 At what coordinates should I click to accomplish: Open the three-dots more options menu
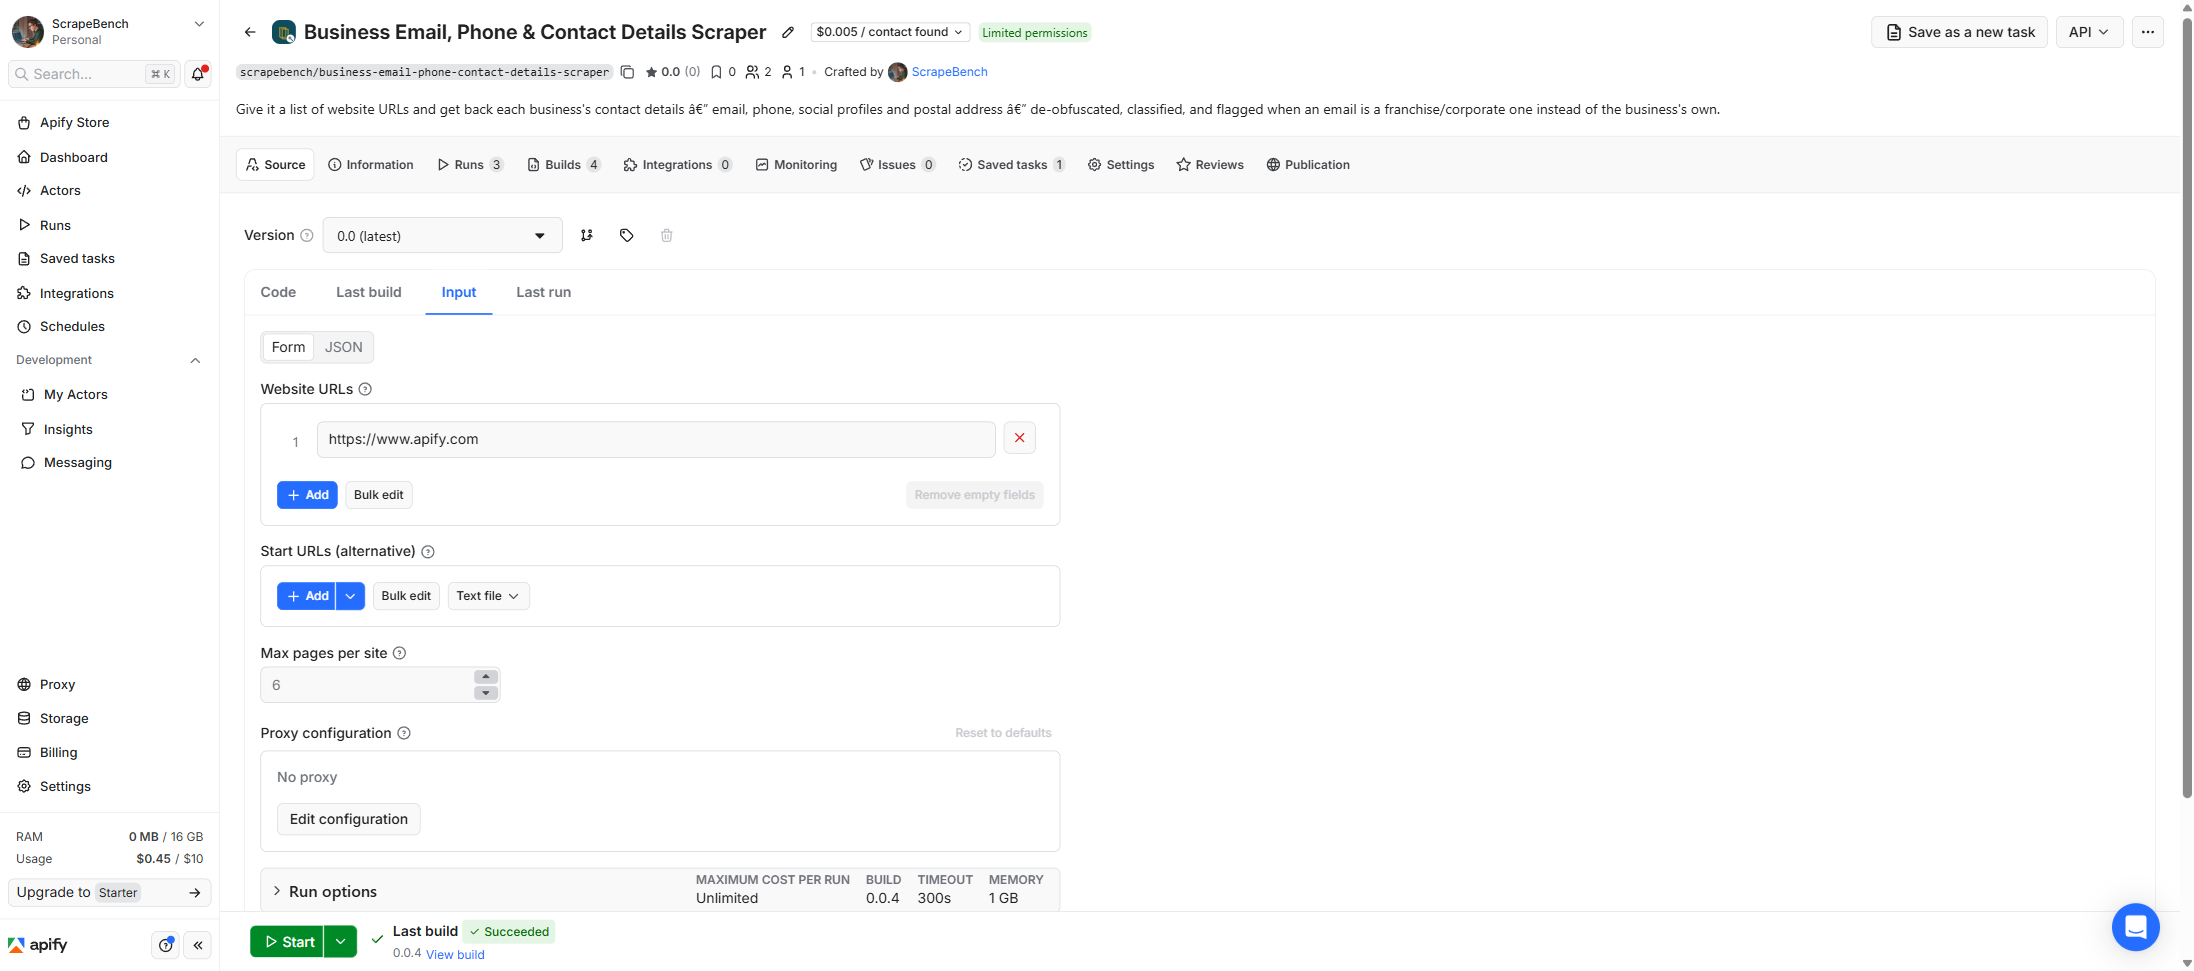(x=2147, y=32)
